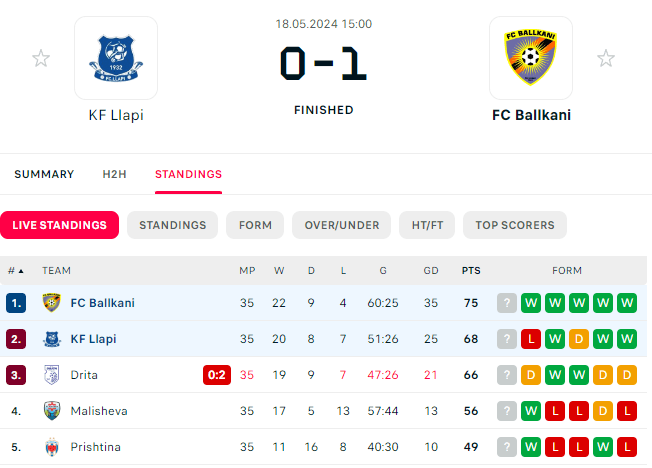Open the FC Ballkani crest in match header
Screen dimensions: 652x468
coord(531,58)
